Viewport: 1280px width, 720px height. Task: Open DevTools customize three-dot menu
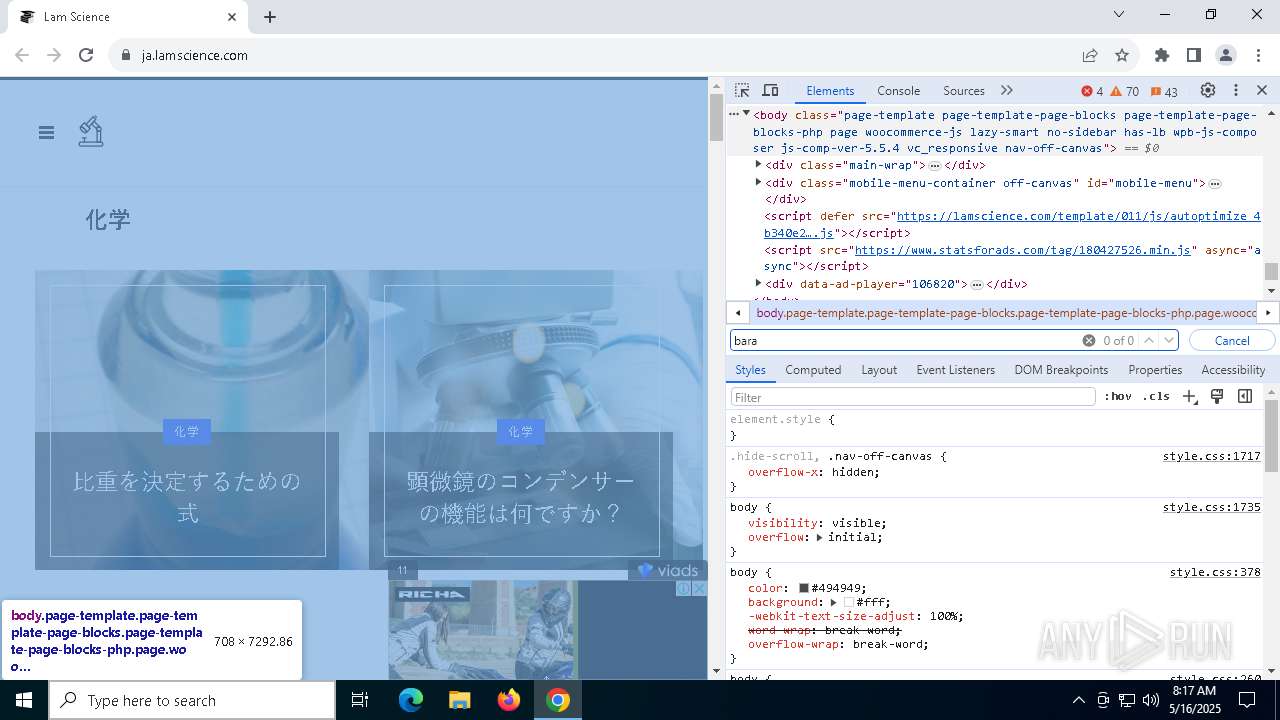[x=1236, y=90]
